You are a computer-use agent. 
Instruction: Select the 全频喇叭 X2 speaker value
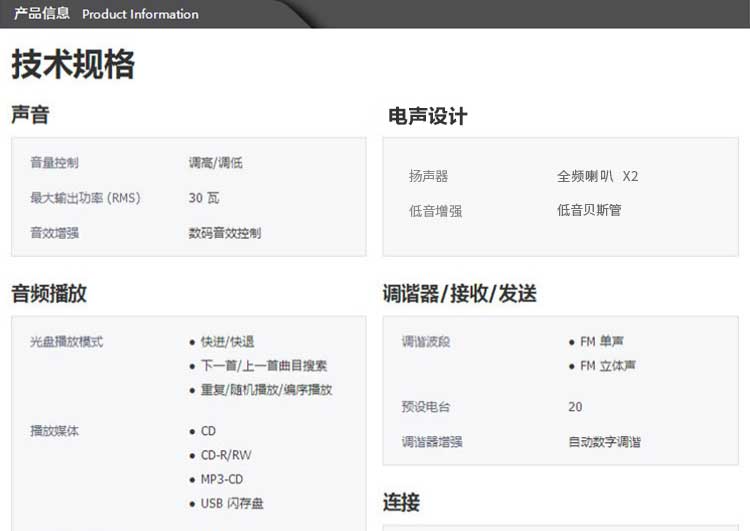pos(597,176)
